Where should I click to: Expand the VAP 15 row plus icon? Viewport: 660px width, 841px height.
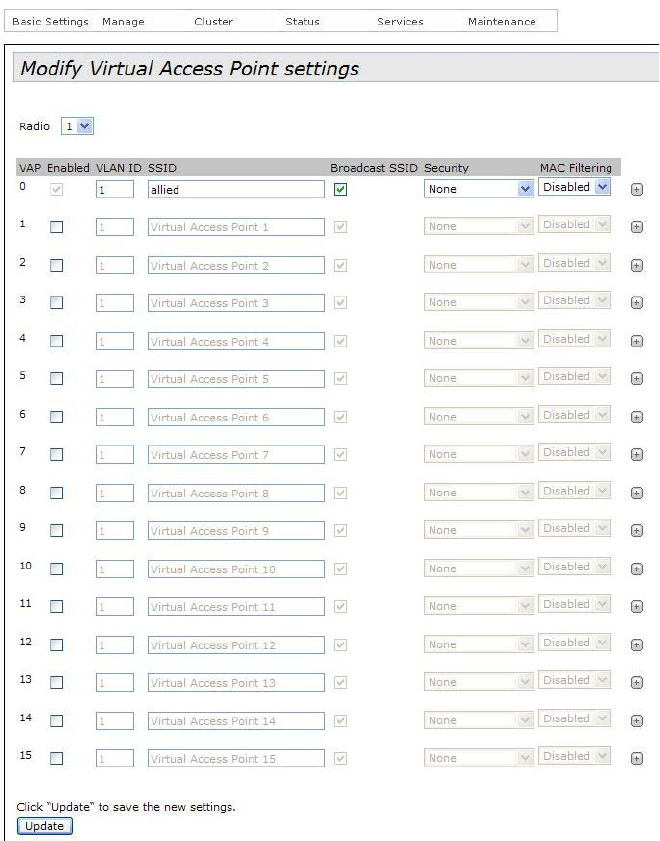click(636, 759)
